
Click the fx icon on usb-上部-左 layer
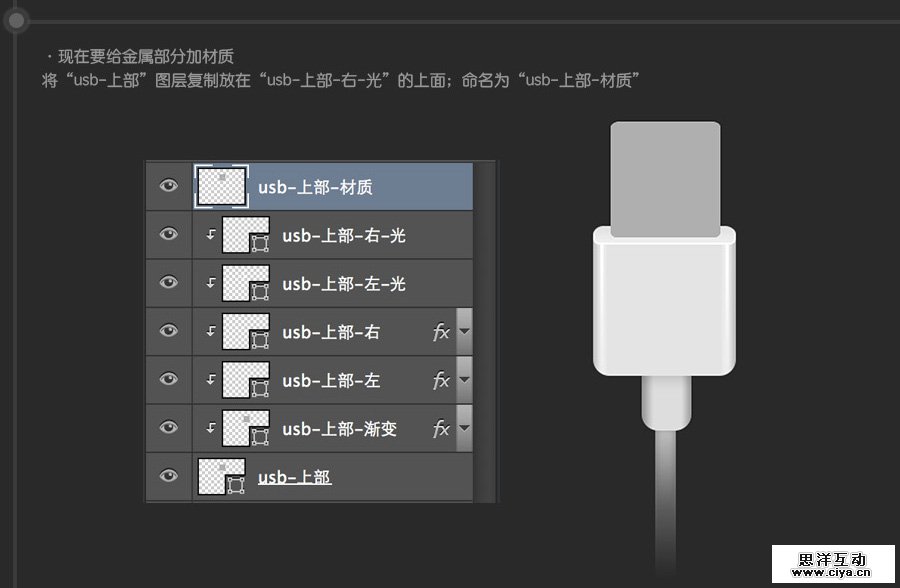click(x=442, y=380)
